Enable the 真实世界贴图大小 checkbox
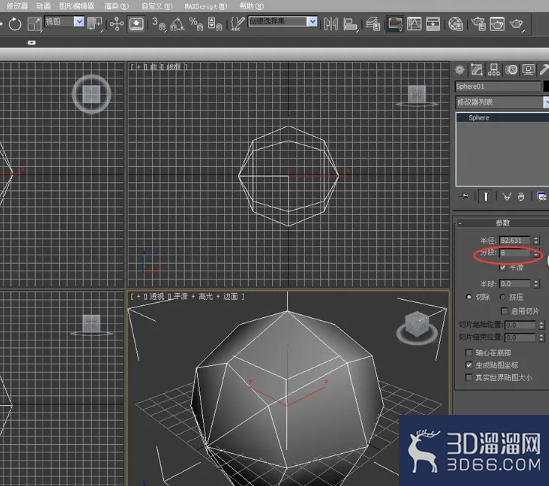The image size is (549, 486). (469, 377)
